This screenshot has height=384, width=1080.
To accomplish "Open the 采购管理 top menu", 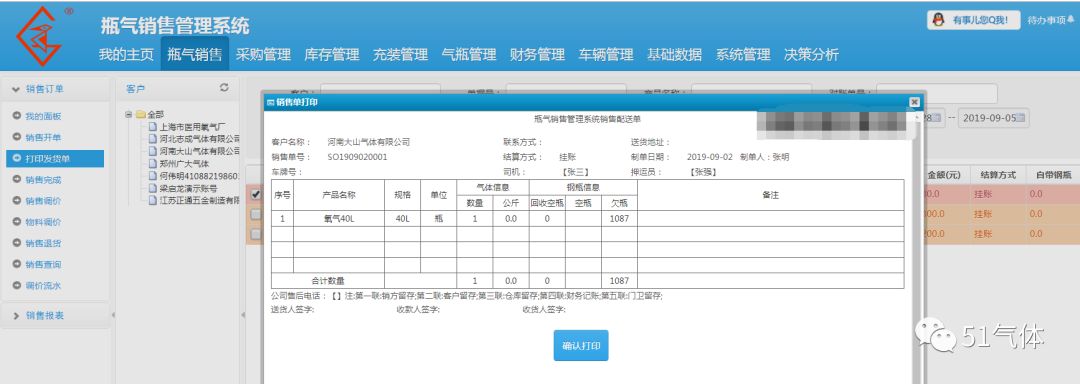I will (263, 54).
